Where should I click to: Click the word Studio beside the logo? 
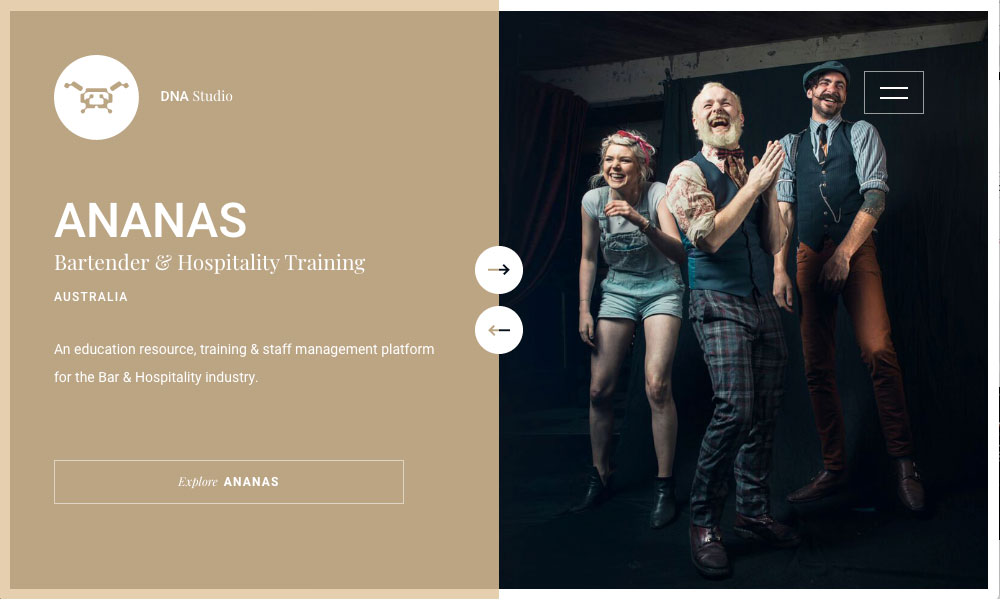212,96
